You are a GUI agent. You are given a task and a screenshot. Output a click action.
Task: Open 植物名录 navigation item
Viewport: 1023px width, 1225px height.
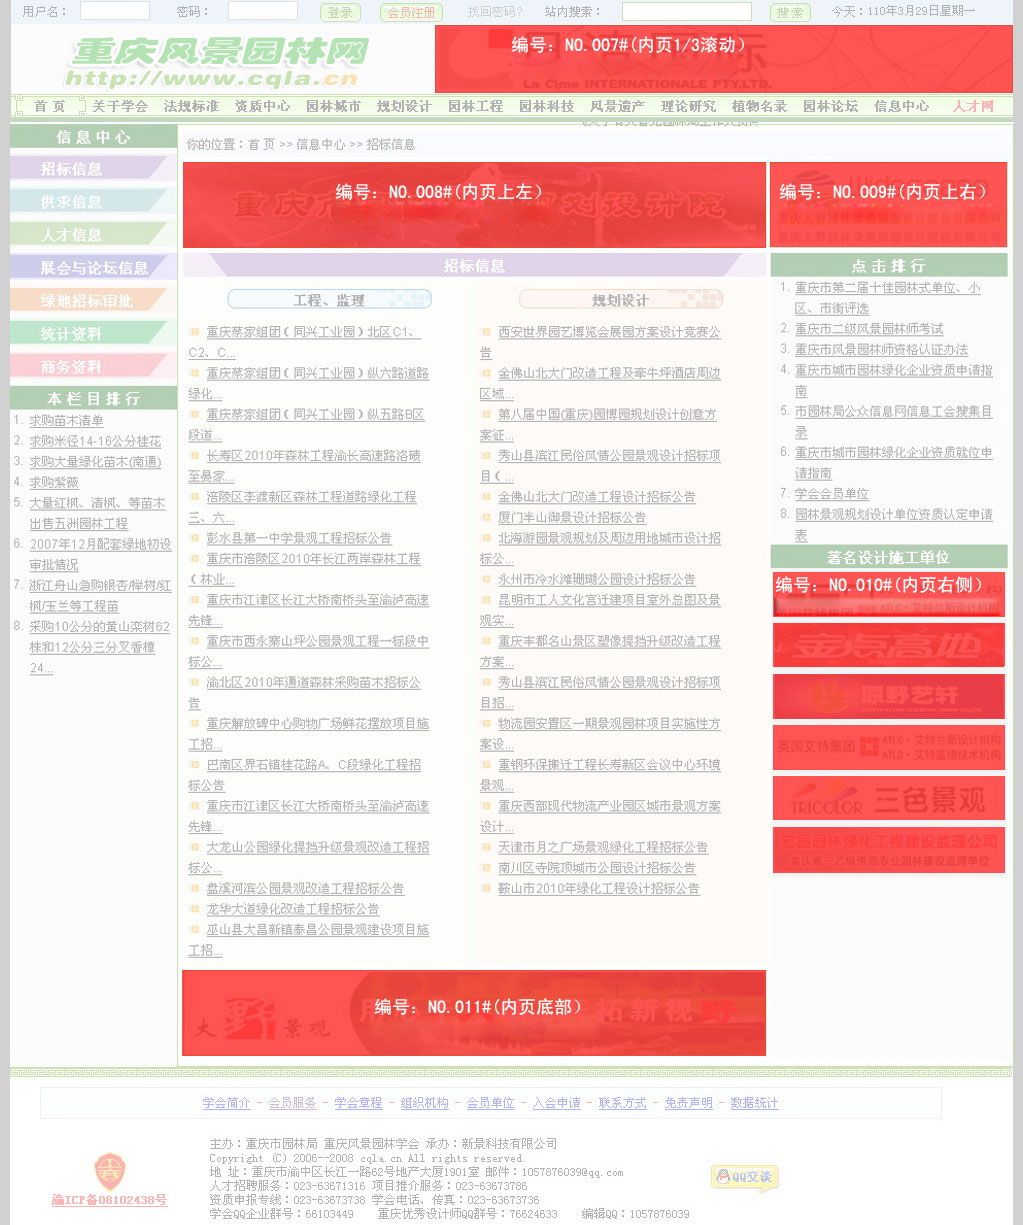(x=759, y=106)
